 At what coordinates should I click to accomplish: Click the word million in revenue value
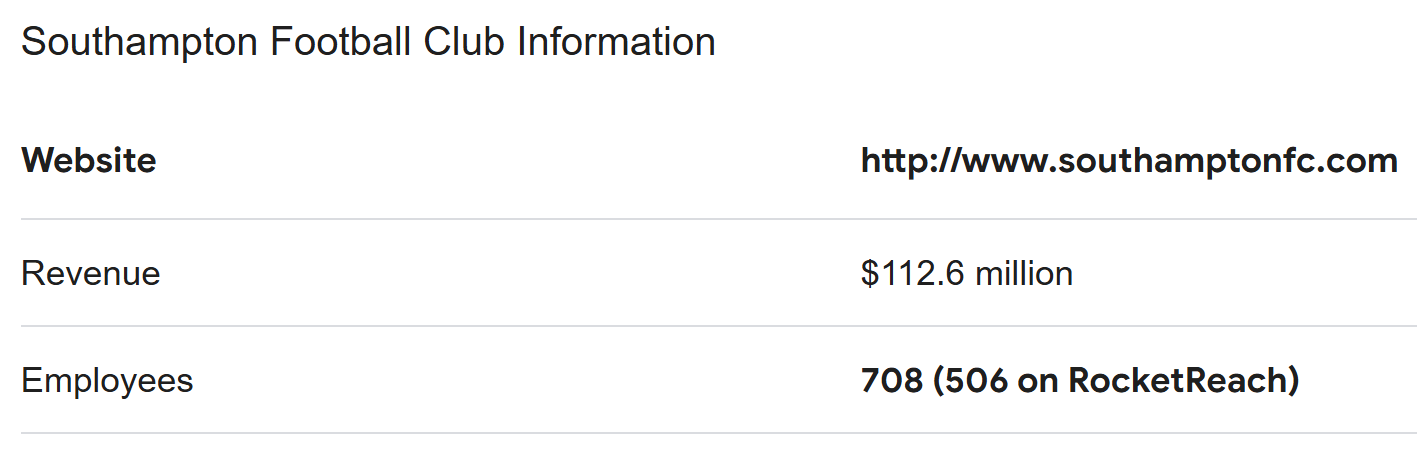[x=1024, y=273]
